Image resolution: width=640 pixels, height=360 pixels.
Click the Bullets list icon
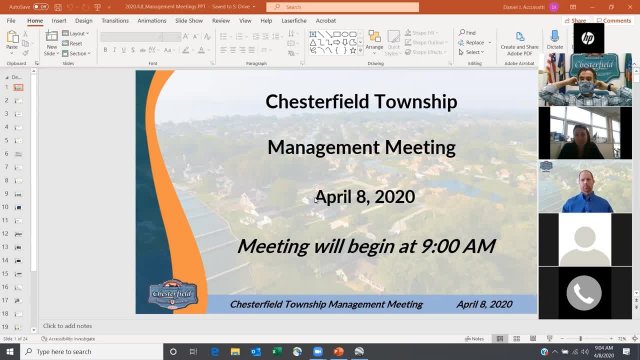point(224,36)
